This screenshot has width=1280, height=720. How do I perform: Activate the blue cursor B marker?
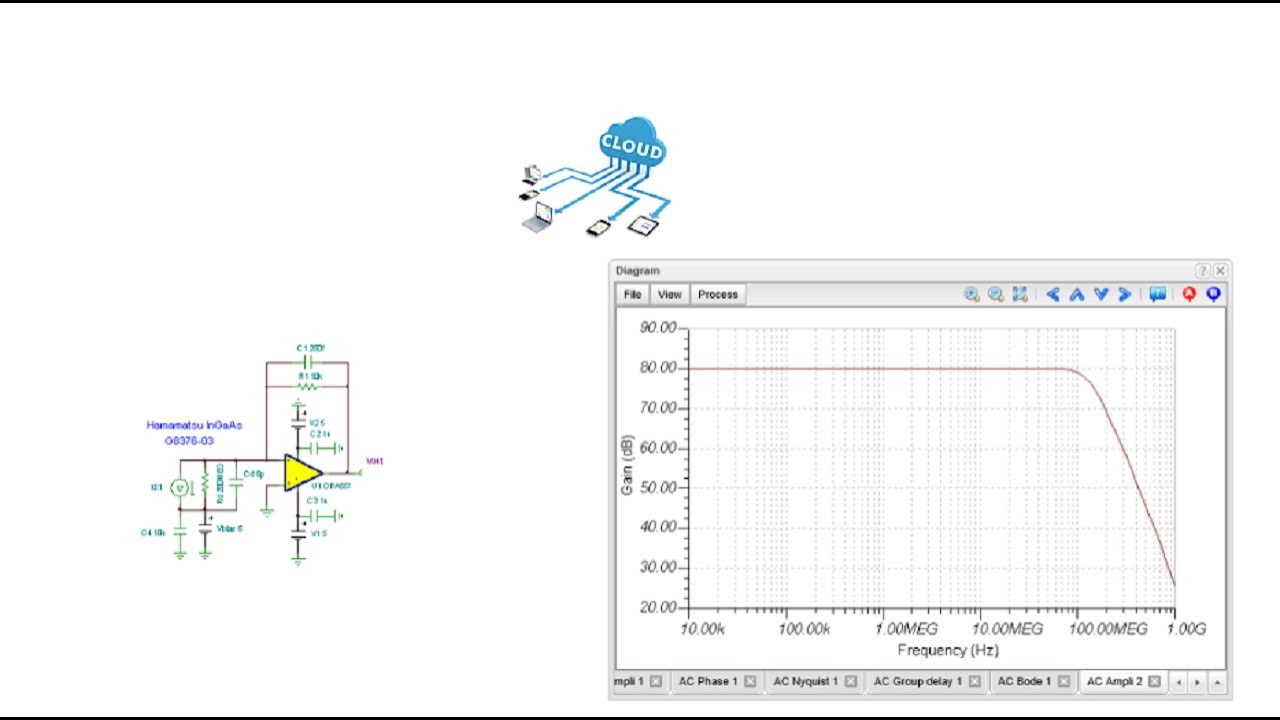point(1213,294)
